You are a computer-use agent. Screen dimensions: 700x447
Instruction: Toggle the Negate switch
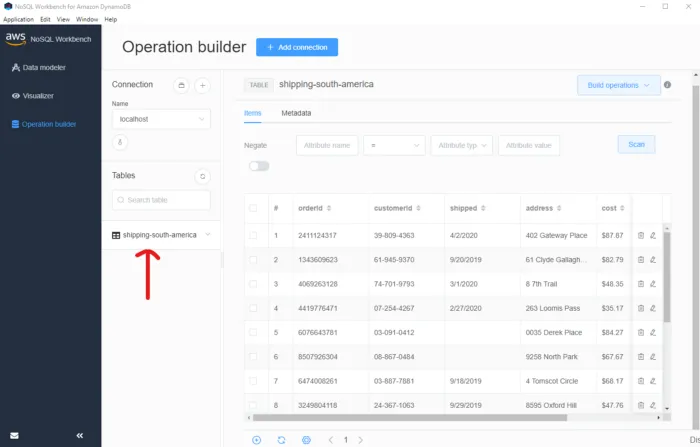pos(259,166)
